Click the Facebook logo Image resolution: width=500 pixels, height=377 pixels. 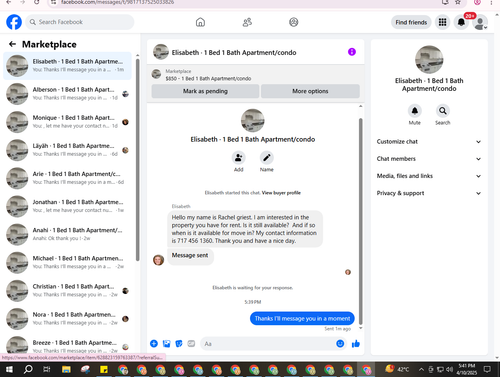point(14,22)
